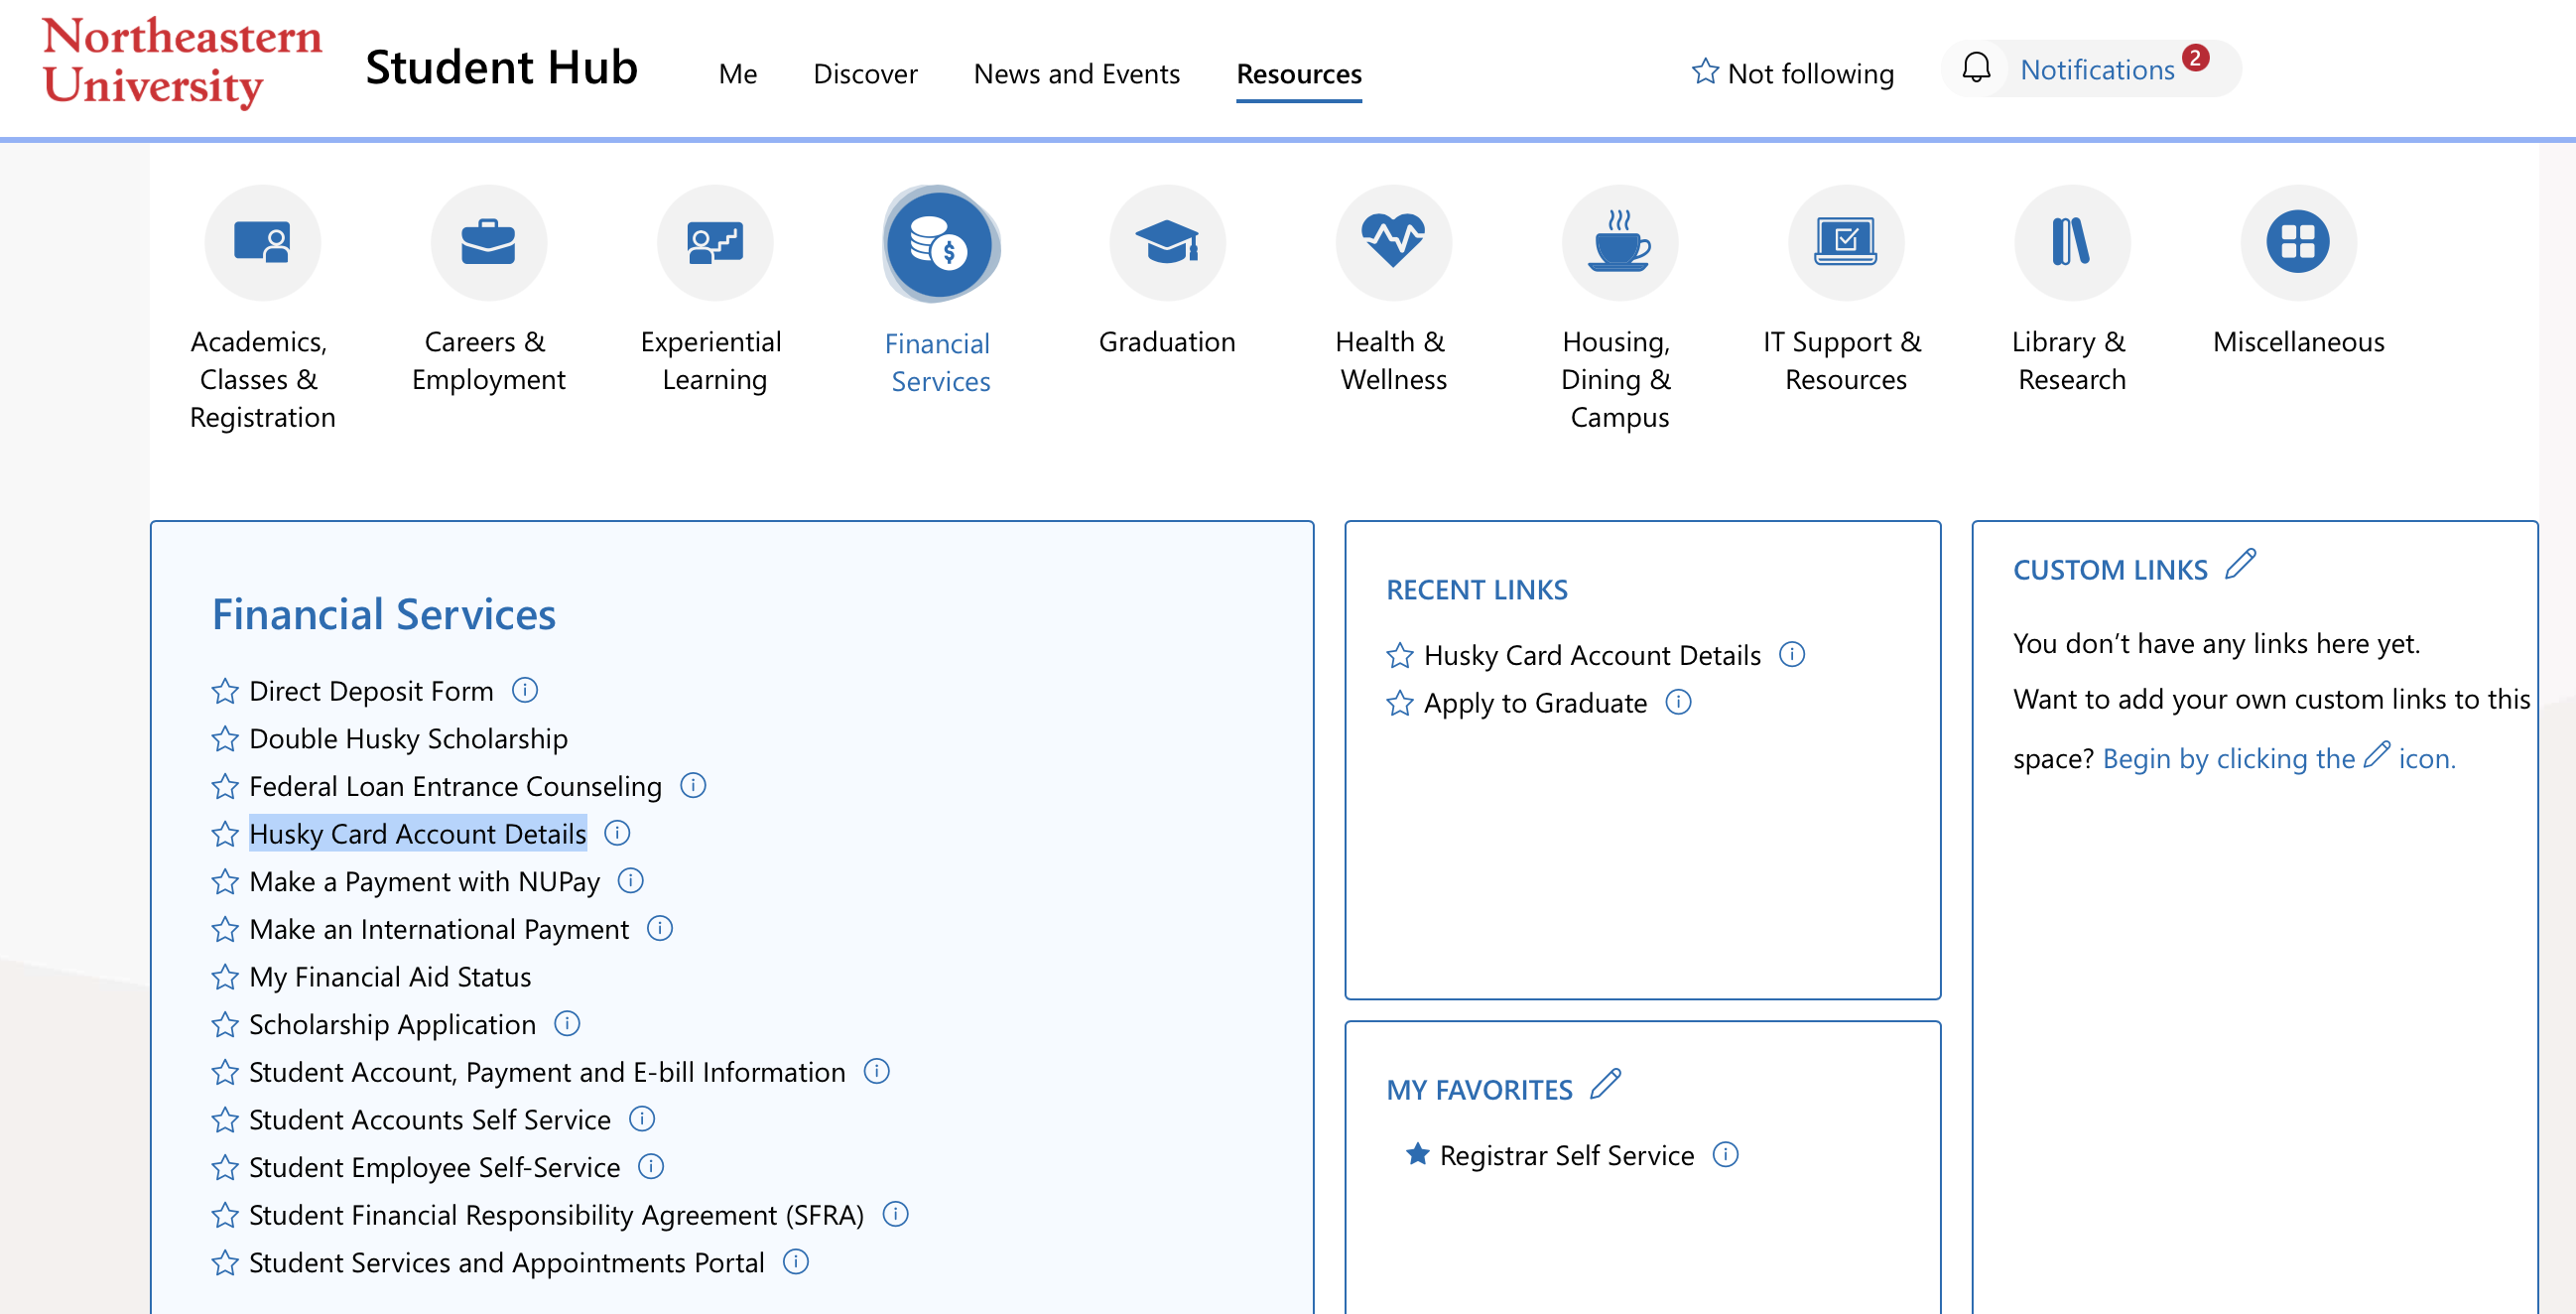
Task: Open Graduation cap icon
Action: 1167,243
